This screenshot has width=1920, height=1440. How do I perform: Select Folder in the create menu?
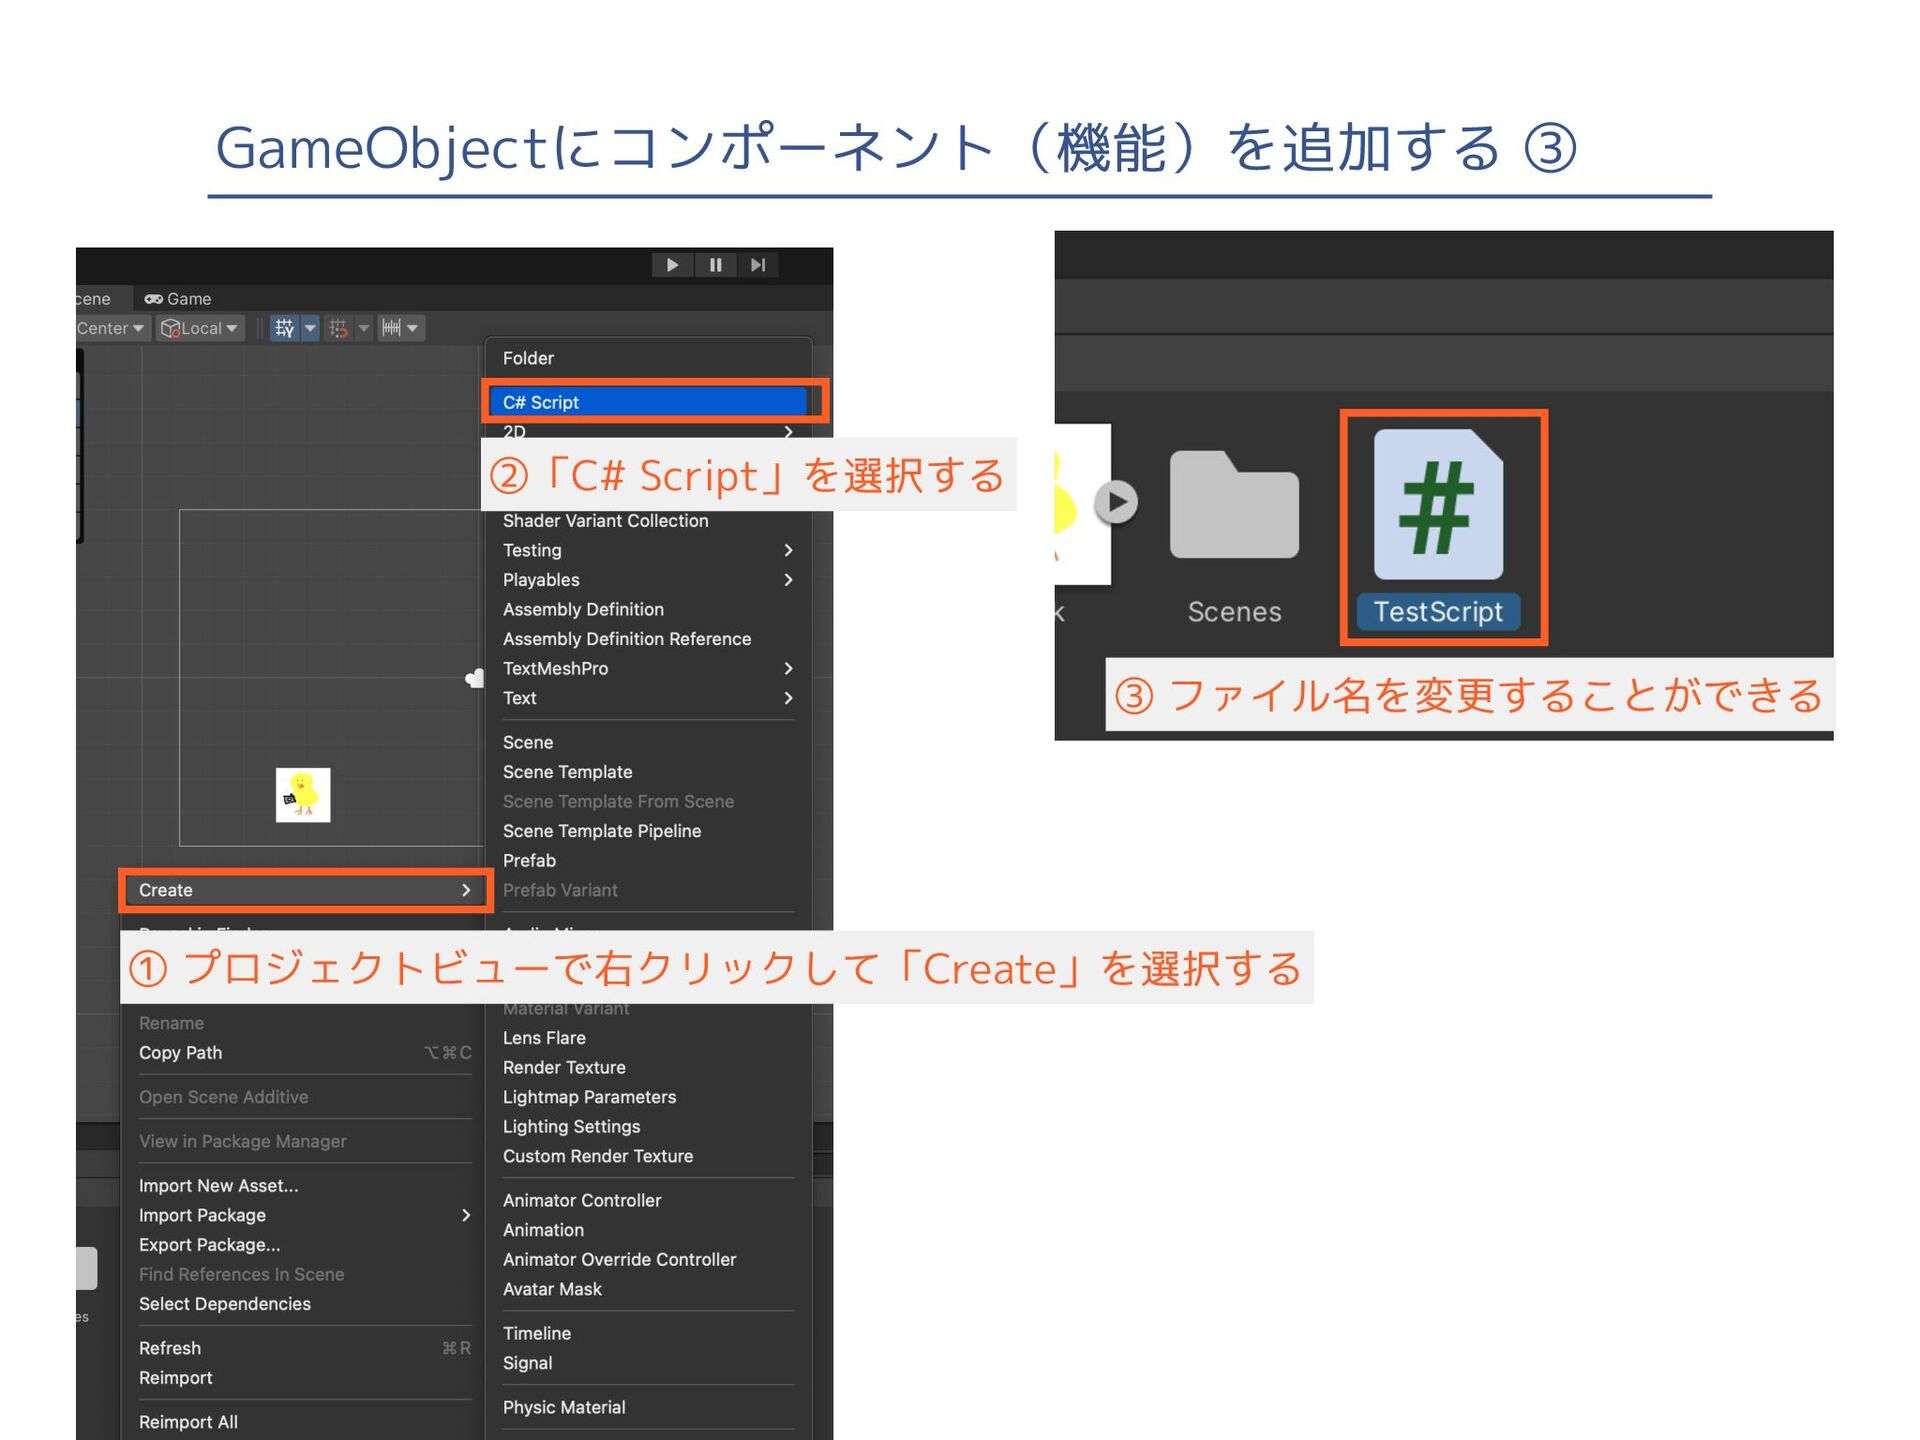coord(528,358)
